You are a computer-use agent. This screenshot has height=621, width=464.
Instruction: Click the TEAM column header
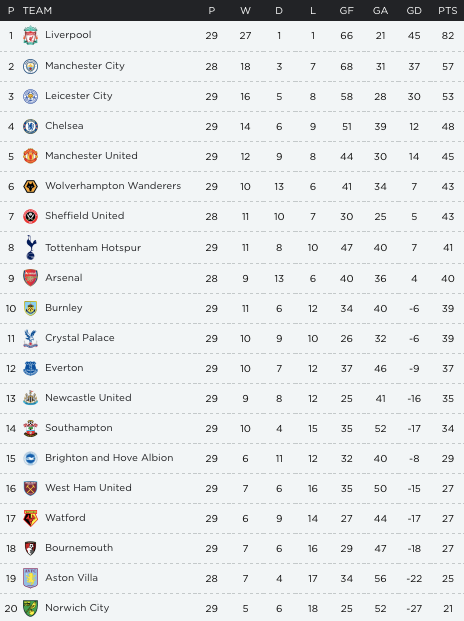[37, 11]
